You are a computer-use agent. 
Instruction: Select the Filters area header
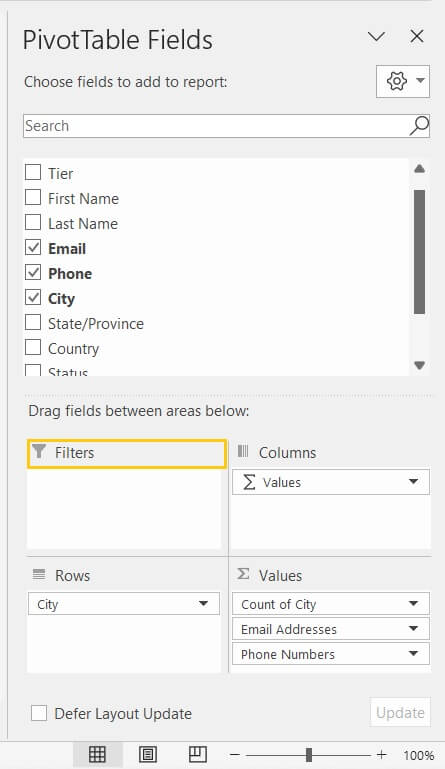coord(127,453)
